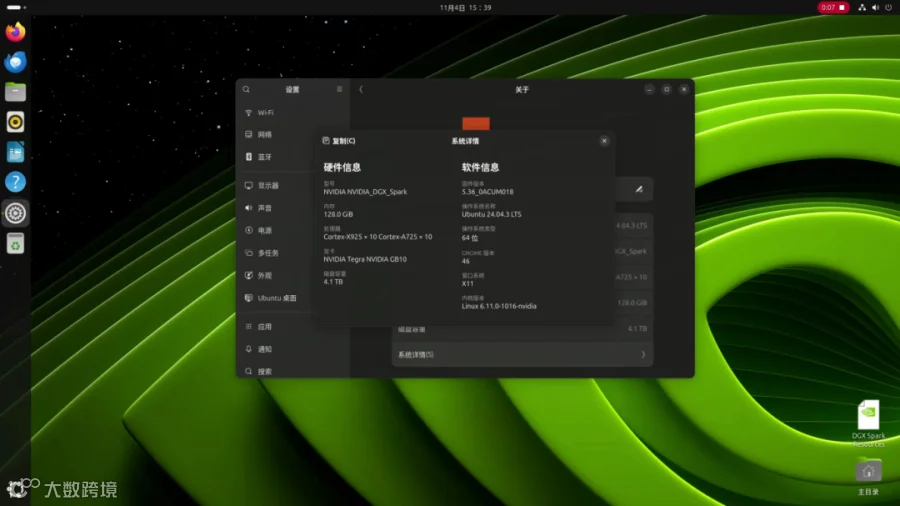
Task: Click the search icon in Settings header
Action: 246,89
